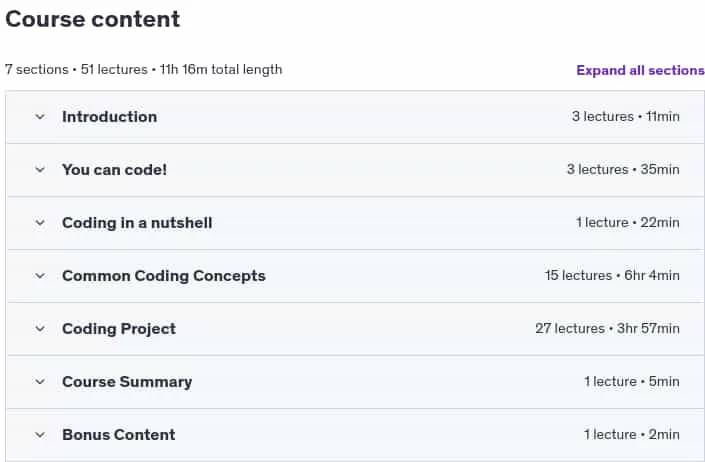Click the chevron next to Coding Project
705x462 pixels.
pos(40,329)
